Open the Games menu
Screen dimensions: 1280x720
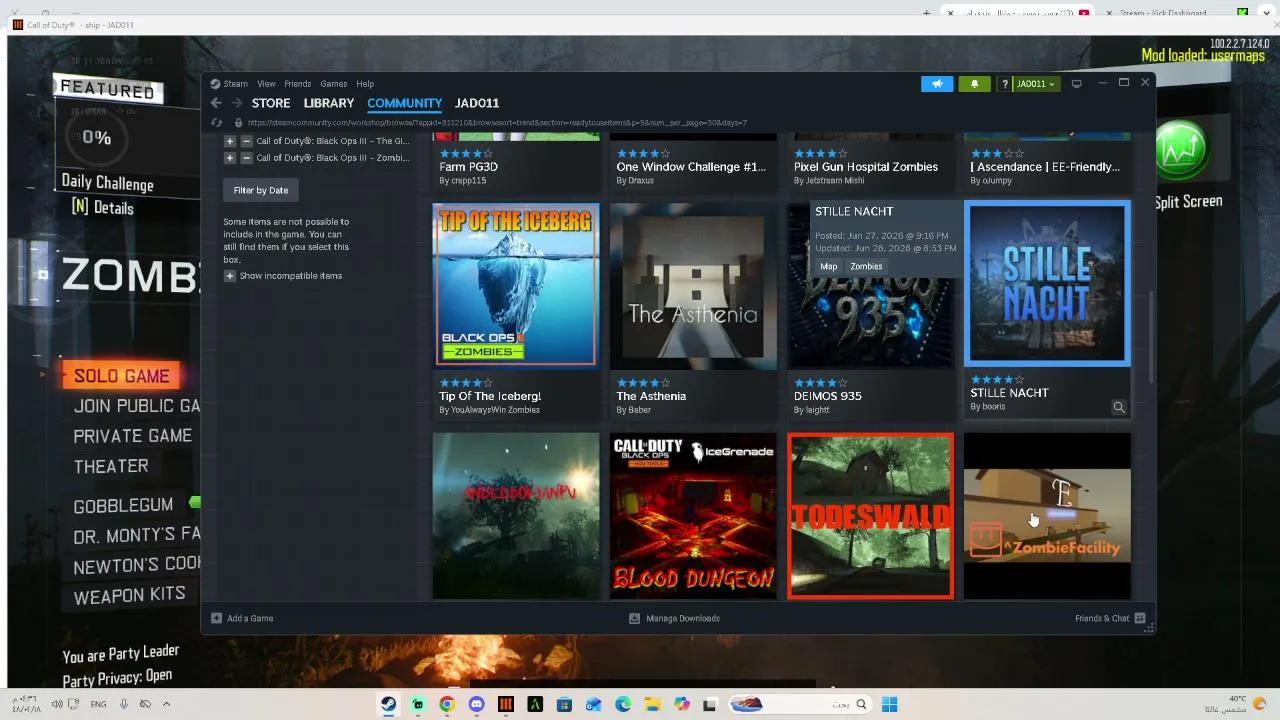tap(333, 84)
